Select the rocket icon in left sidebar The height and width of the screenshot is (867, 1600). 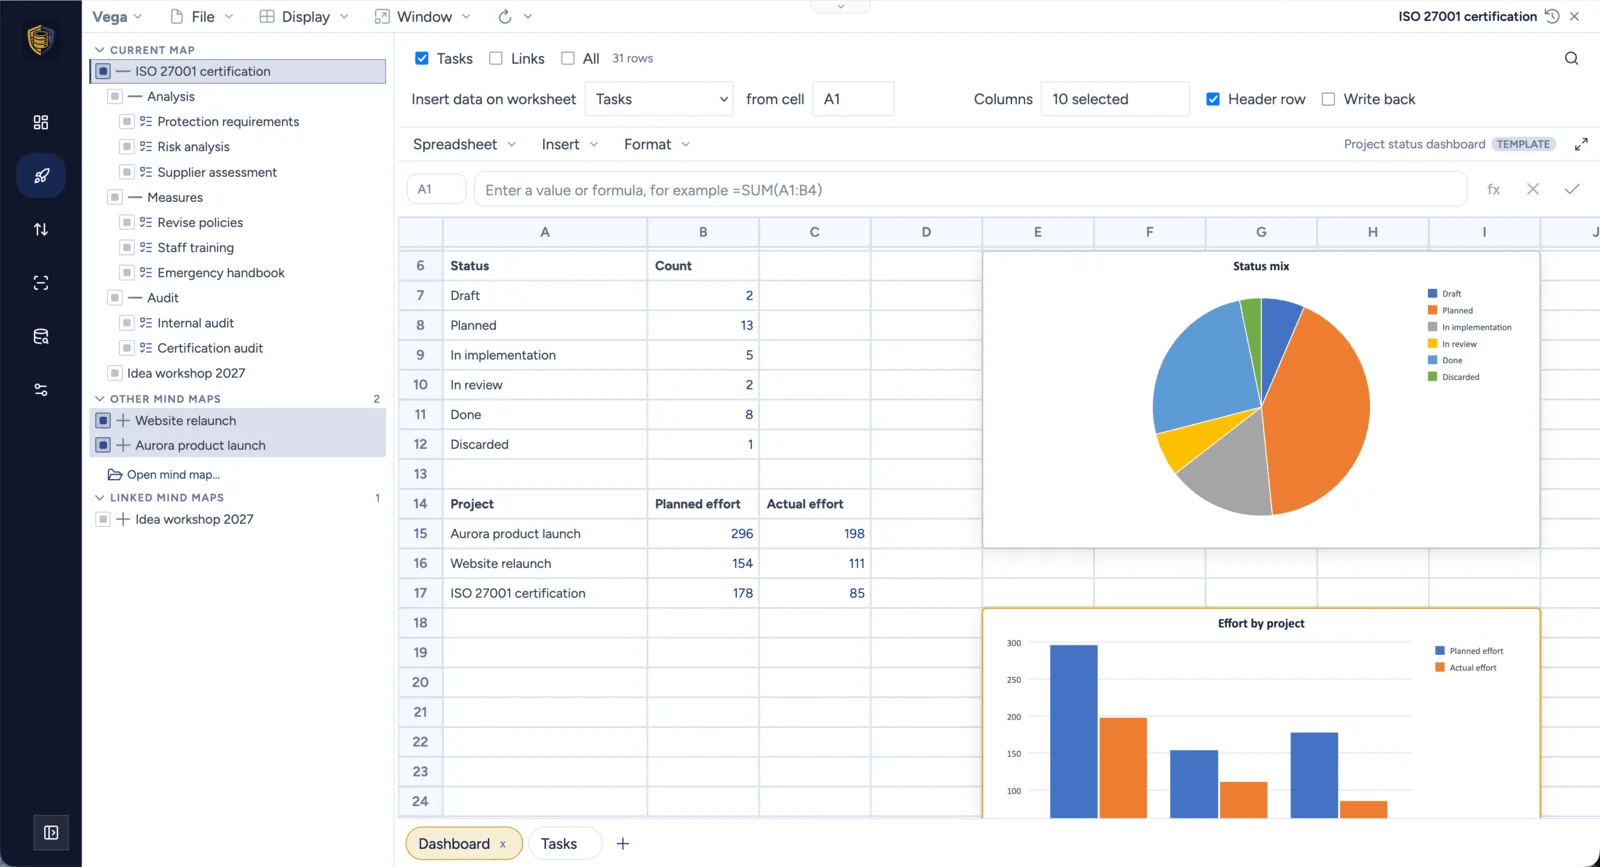[x=41, y=176]
